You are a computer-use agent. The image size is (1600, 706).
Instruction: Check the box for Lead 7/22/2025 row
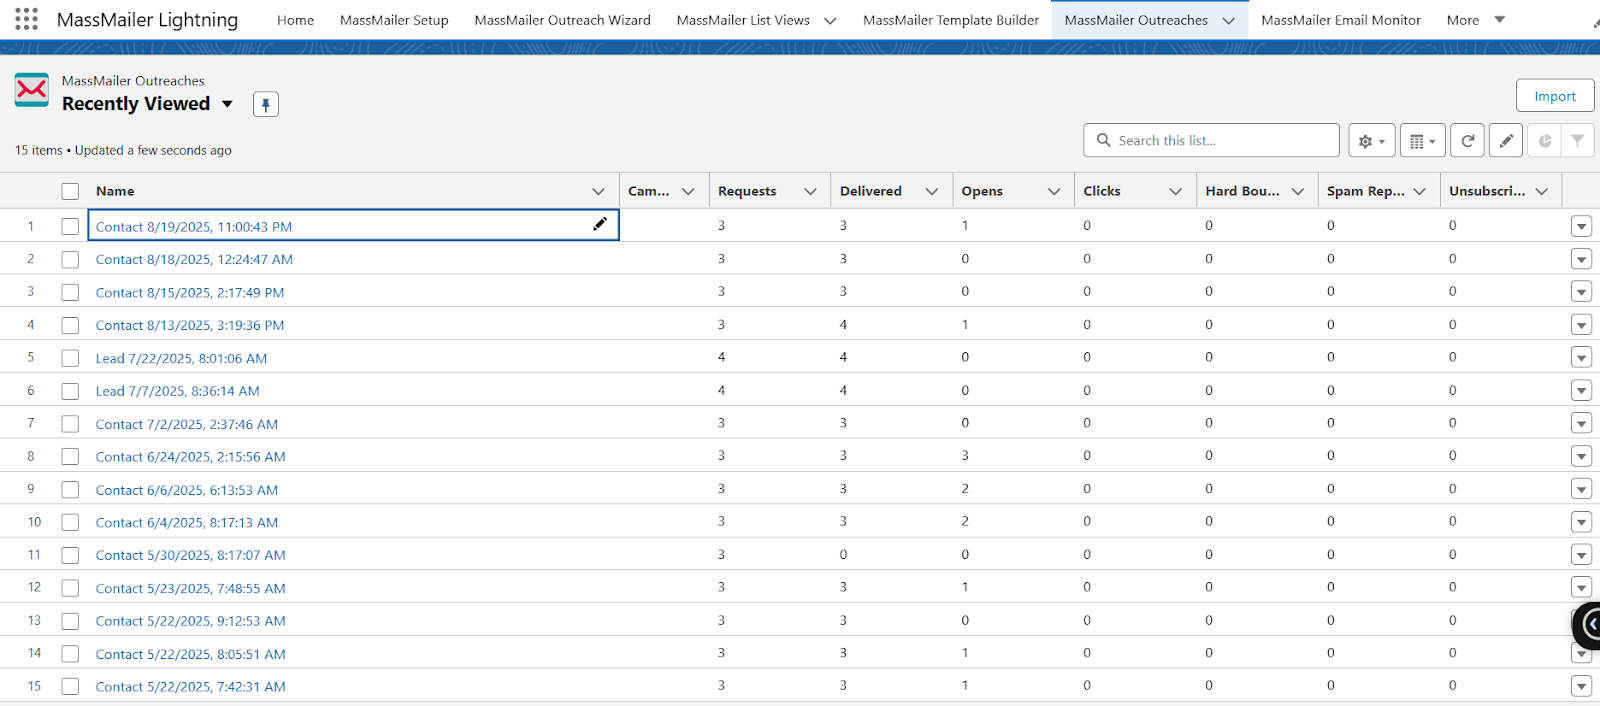[70, 358]
